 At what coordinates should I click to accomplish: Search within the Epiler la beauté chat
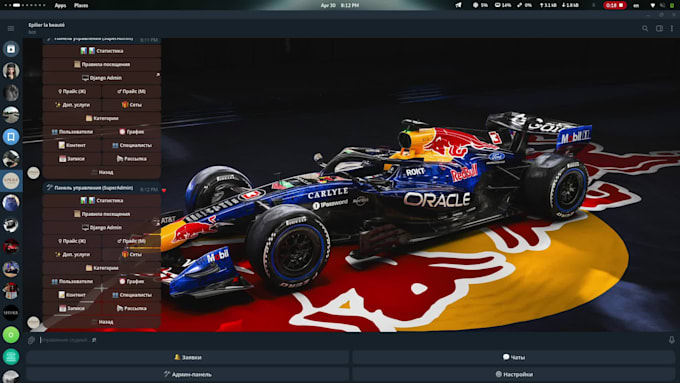tap(645, 29)
